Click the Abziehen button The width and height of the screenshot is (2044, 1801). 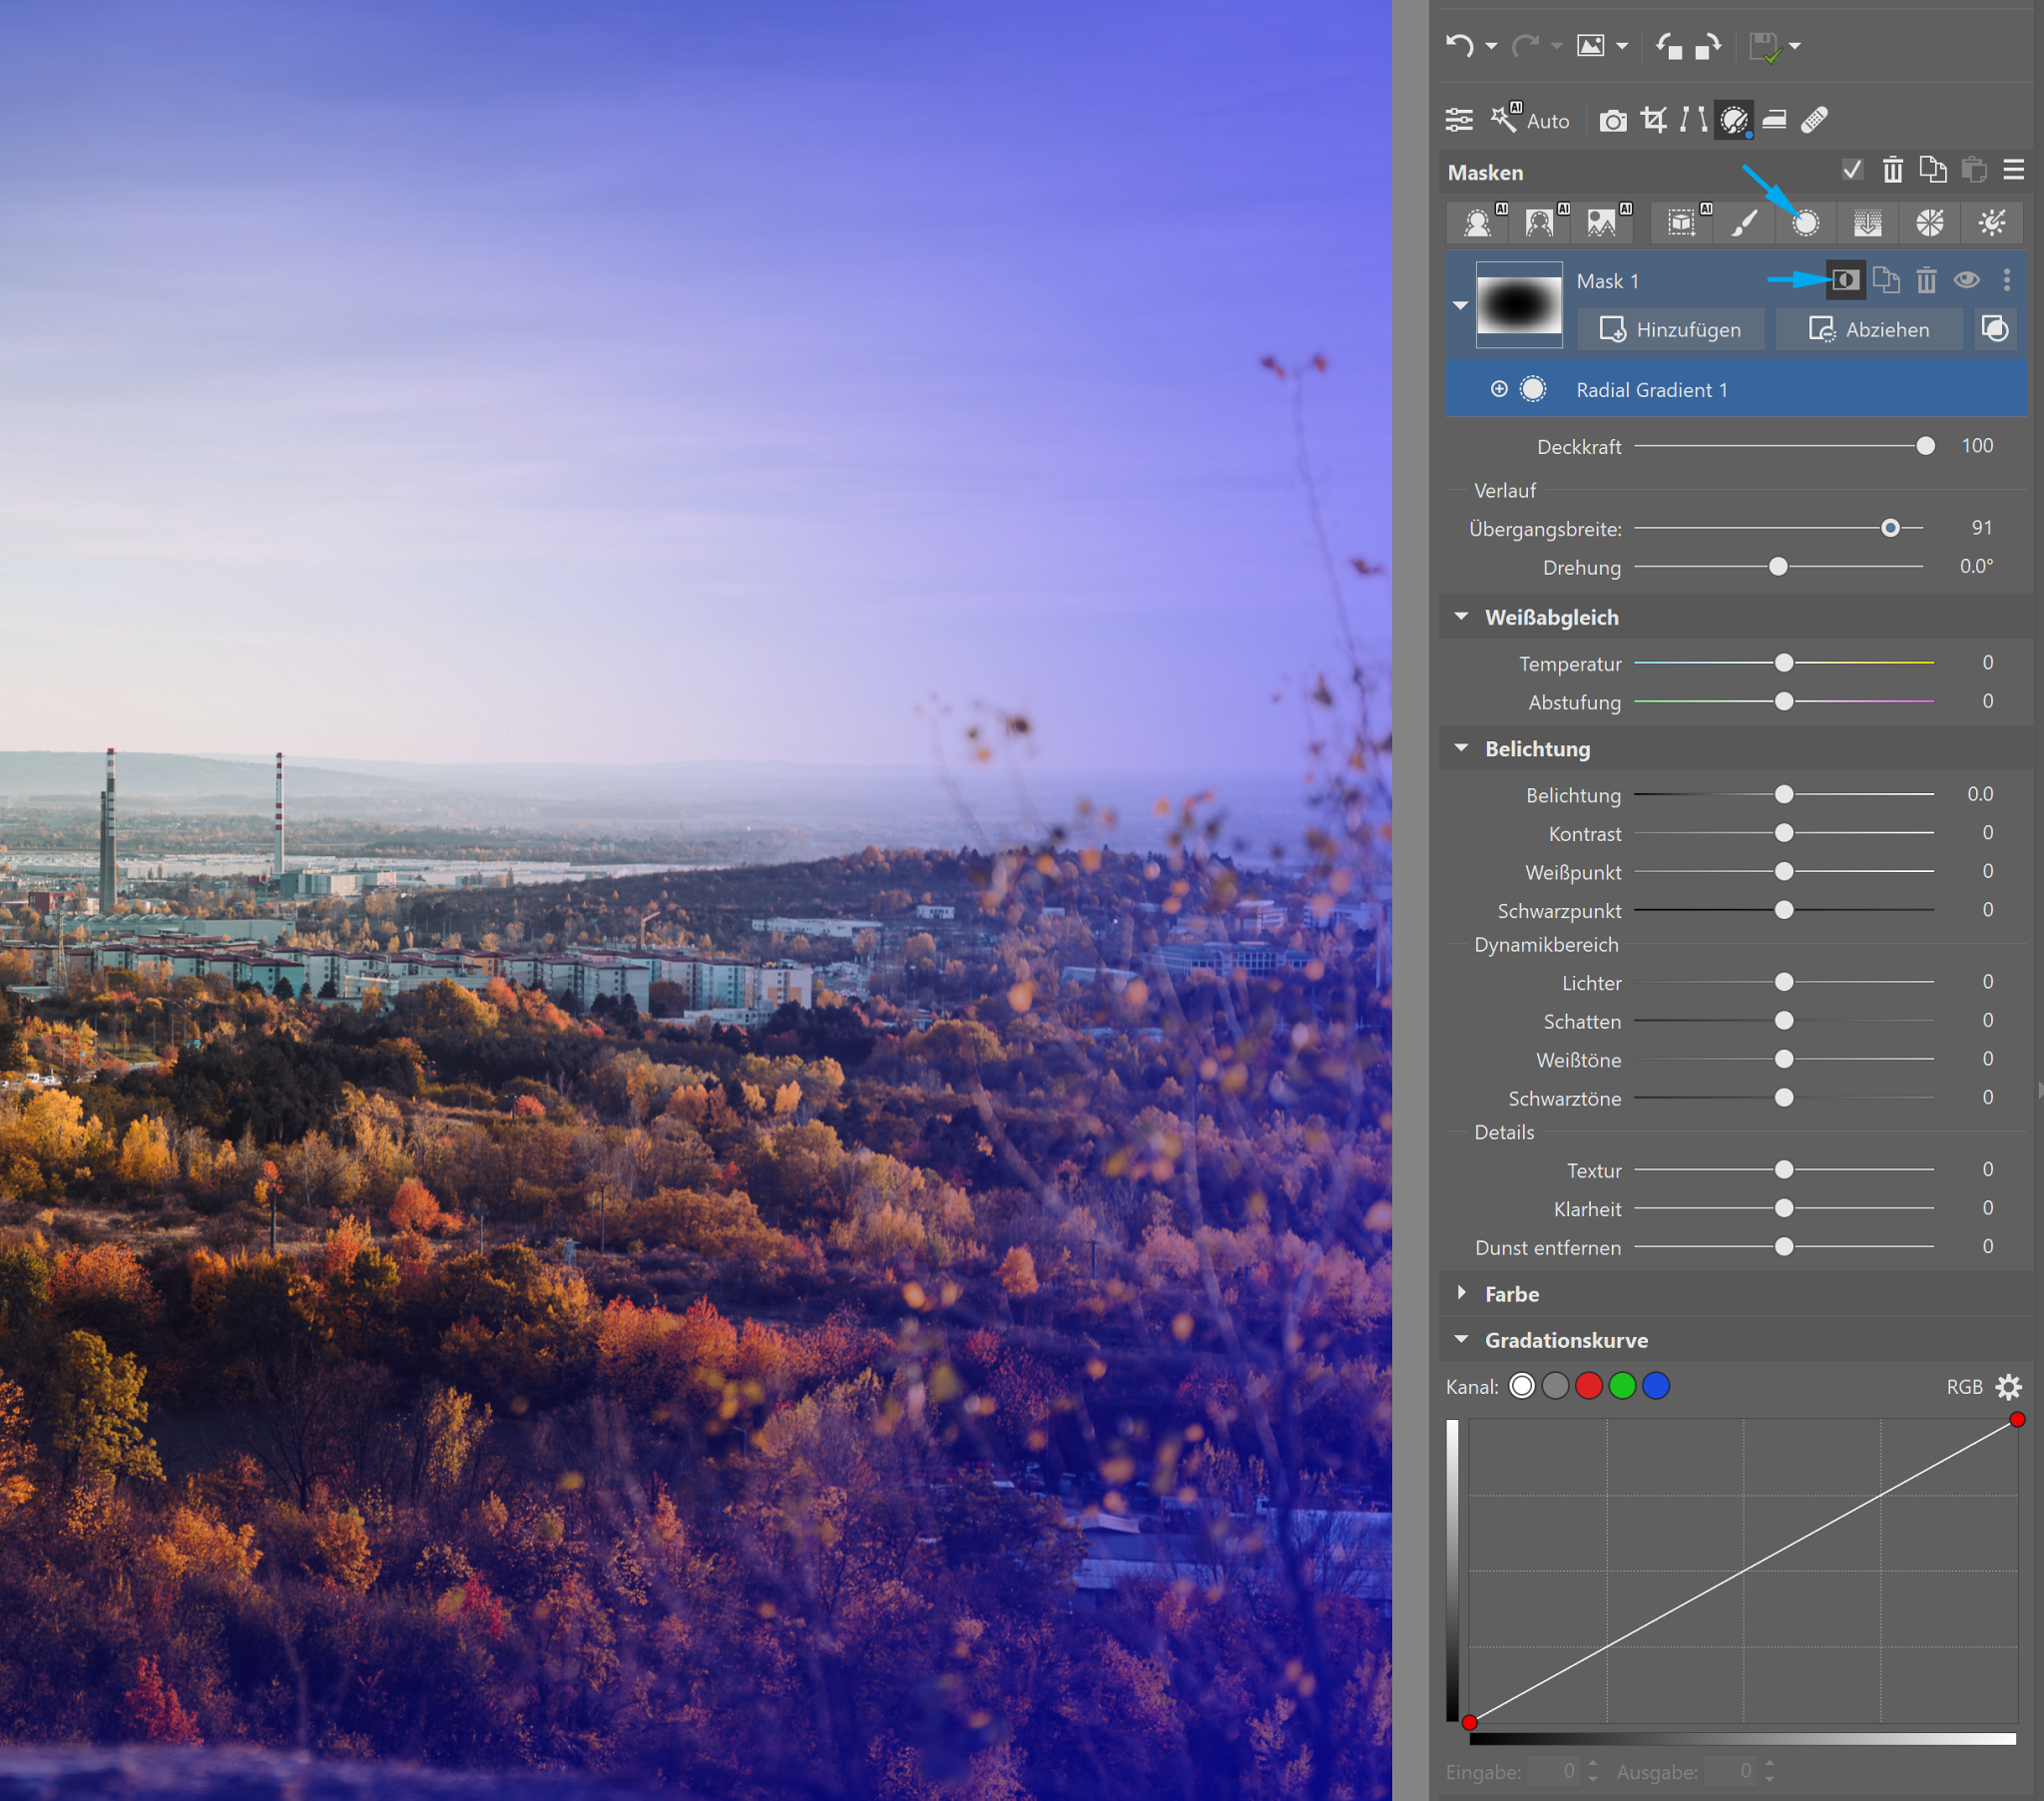(1868, 329)
